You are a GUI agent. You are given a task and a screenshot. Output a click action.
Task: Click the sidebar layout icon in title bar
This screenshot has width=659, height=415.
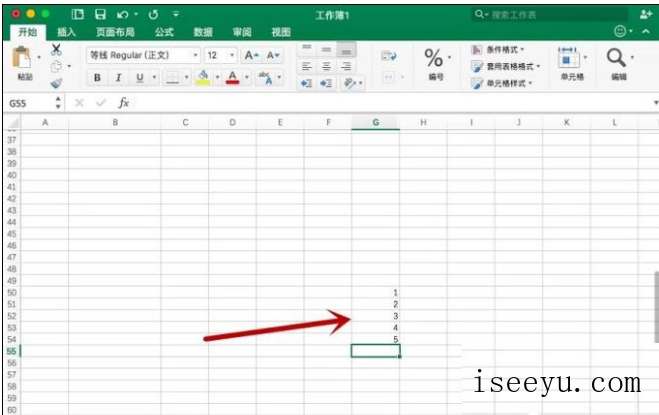pyautogui.click(x=78, y=15)
